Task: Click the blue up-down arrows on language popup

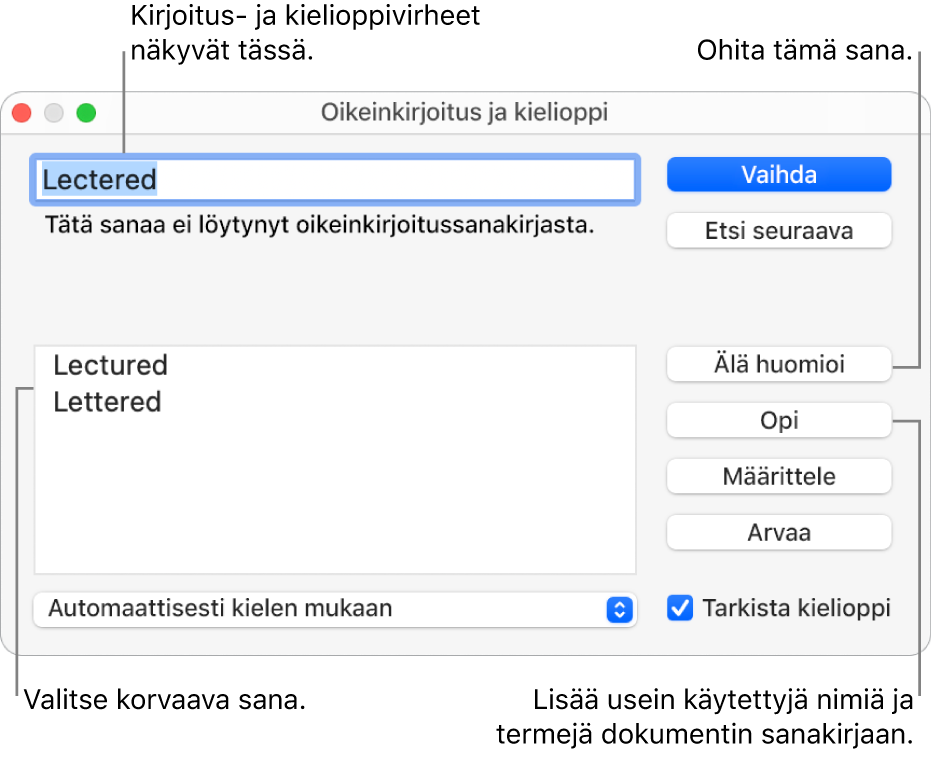Action: pyautogui.click(x=620, y=609)
